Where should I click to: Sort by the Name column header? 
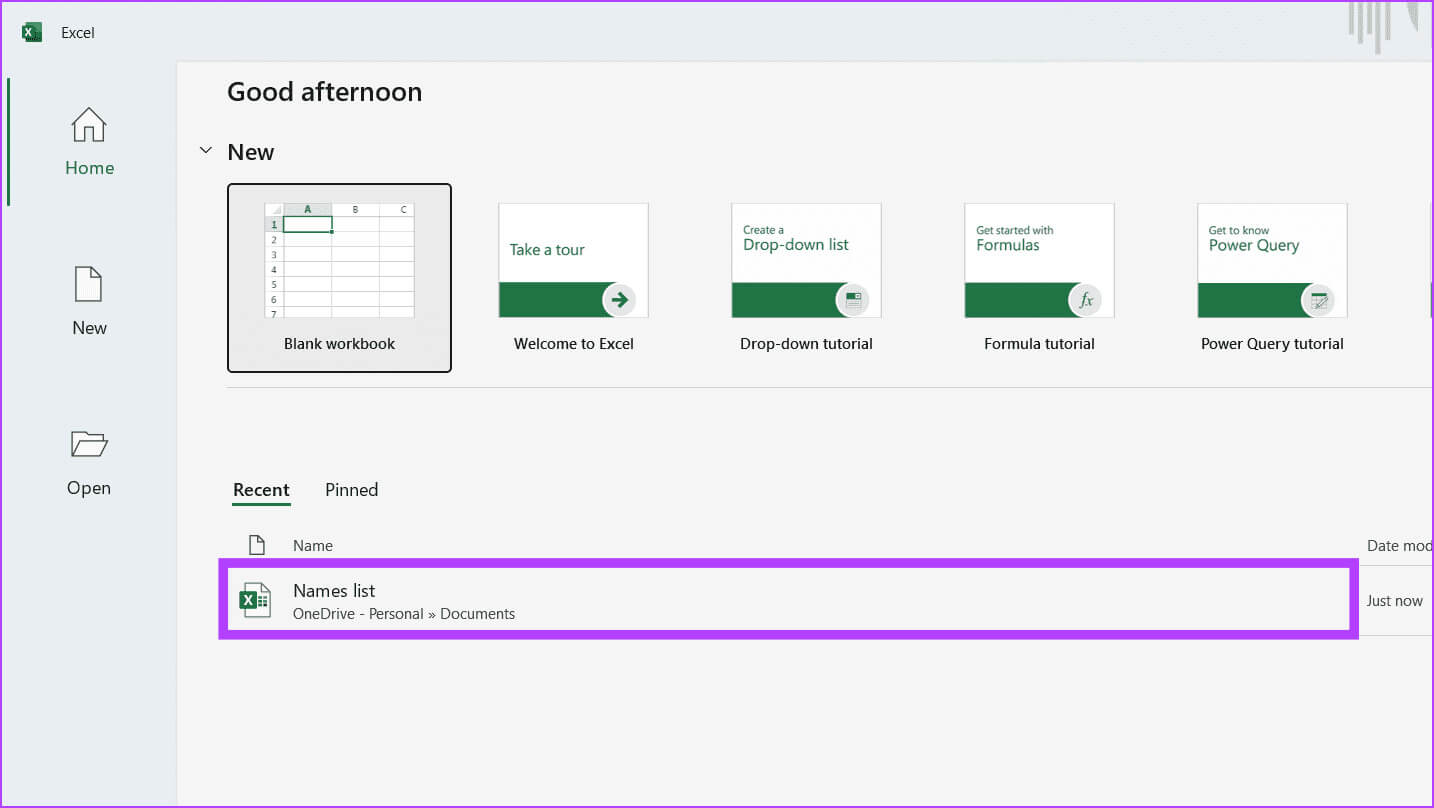313,546
